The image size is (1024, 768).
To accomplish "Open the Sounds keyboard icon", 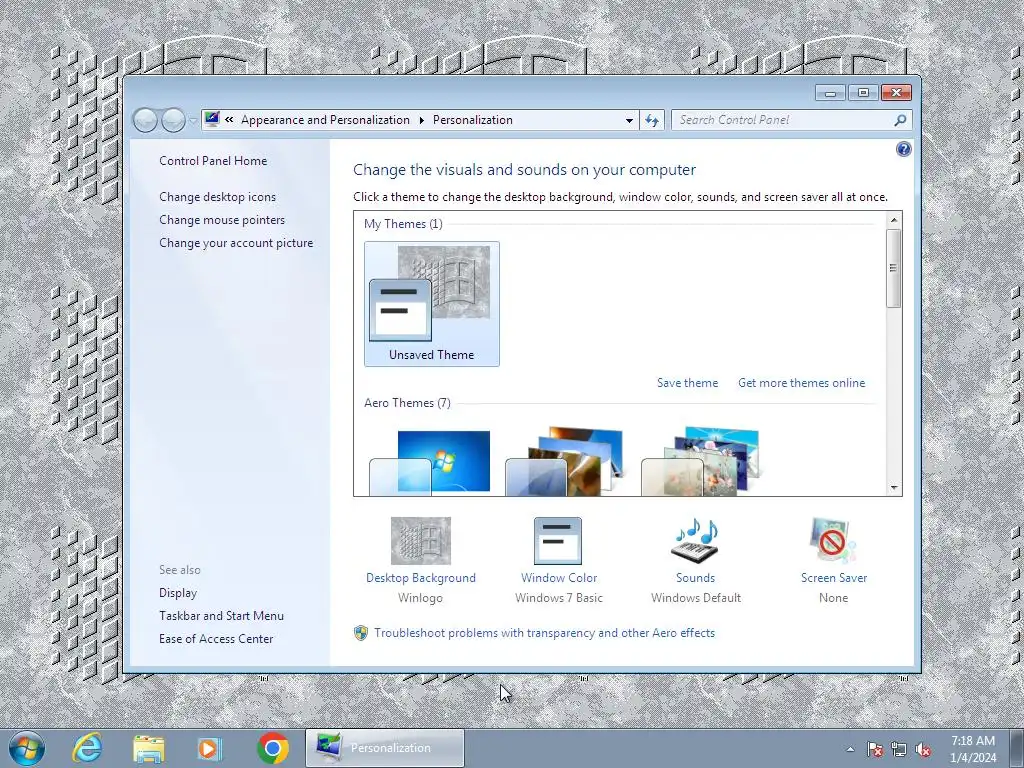I will (695, 541).
